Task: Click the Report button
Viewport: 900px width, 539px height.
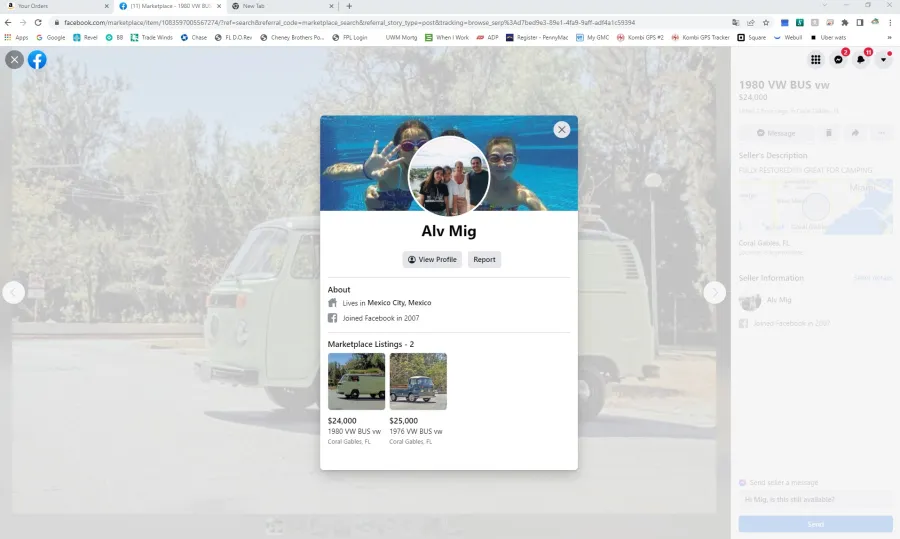Action: [x=484, y=259]
